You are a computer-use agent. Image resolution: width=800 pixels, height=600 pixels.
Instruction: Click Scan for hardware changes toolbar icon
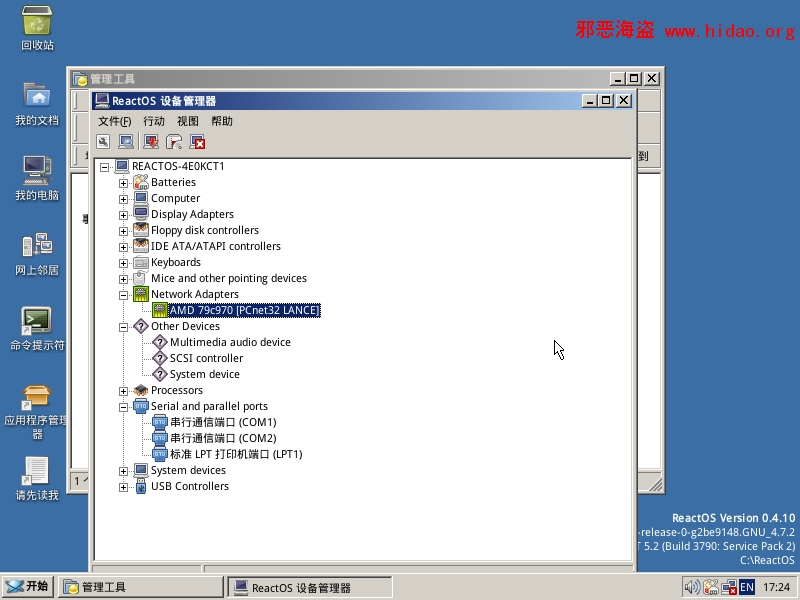(x=126, y=142)
